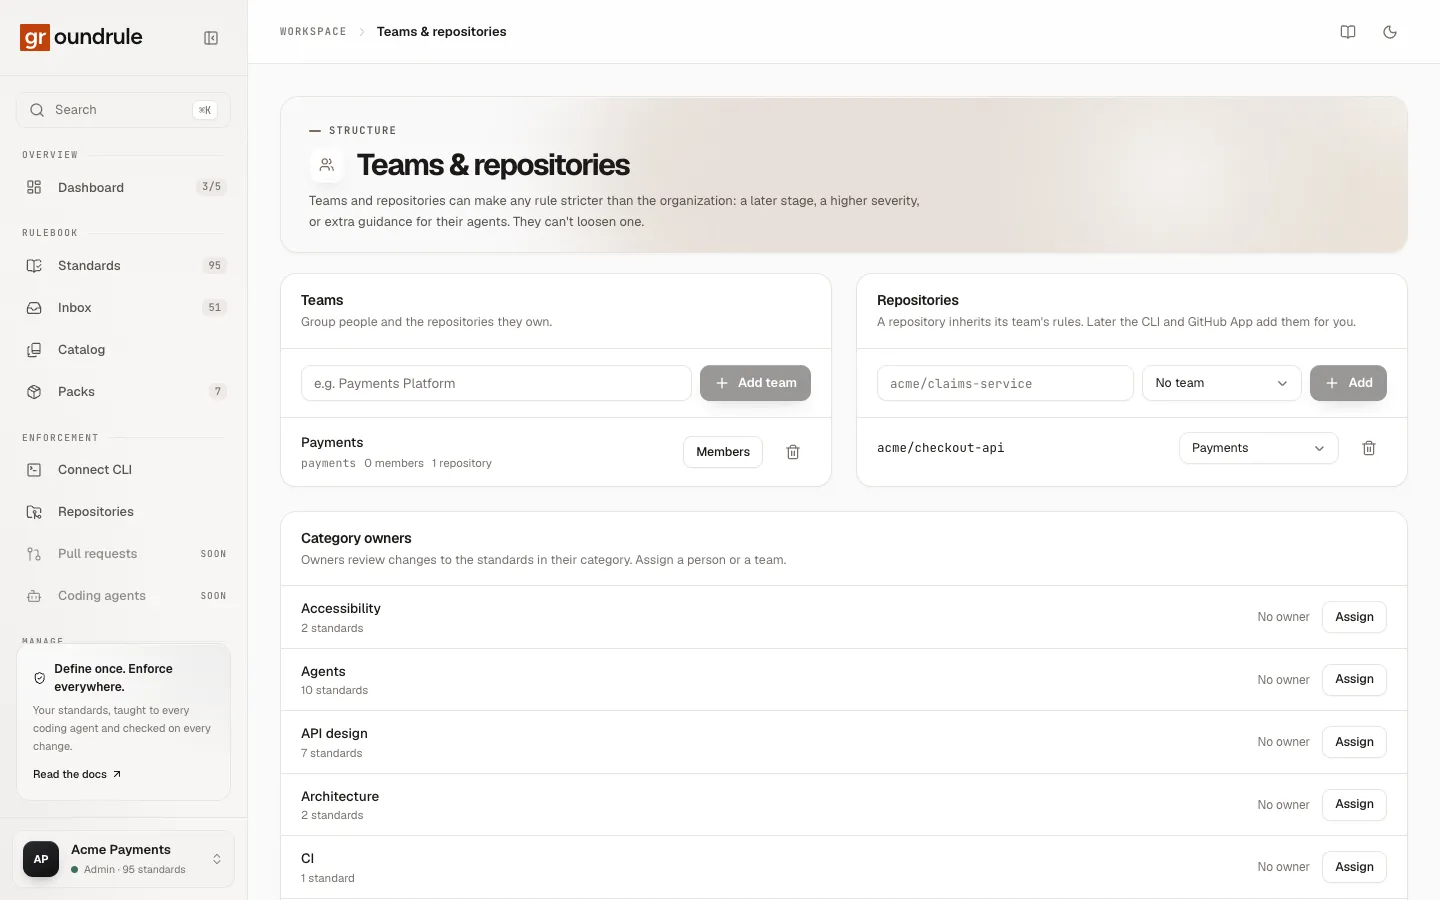The width and height of the screenshot is (1440, 900).
Task: Open Packs label in sidebar
Action: pyautogui.click(x=76, y=392)
